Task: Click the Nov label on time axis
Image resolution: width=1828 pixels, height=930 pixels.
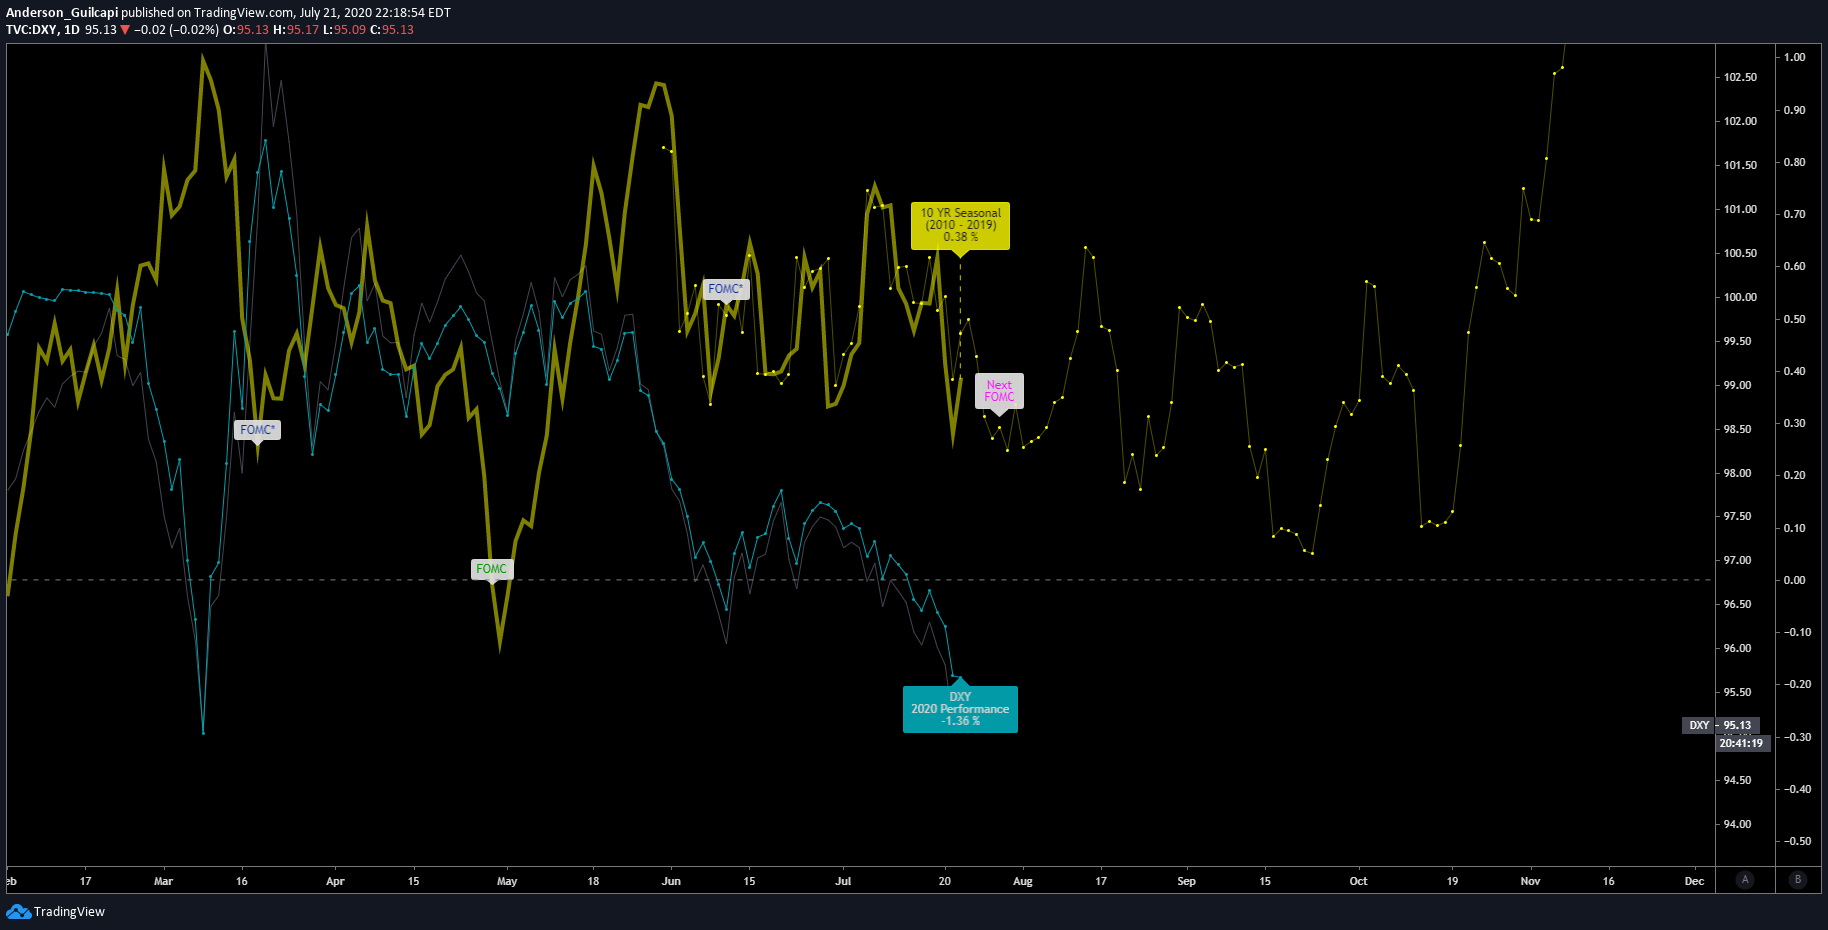Action: [1530, 881]
